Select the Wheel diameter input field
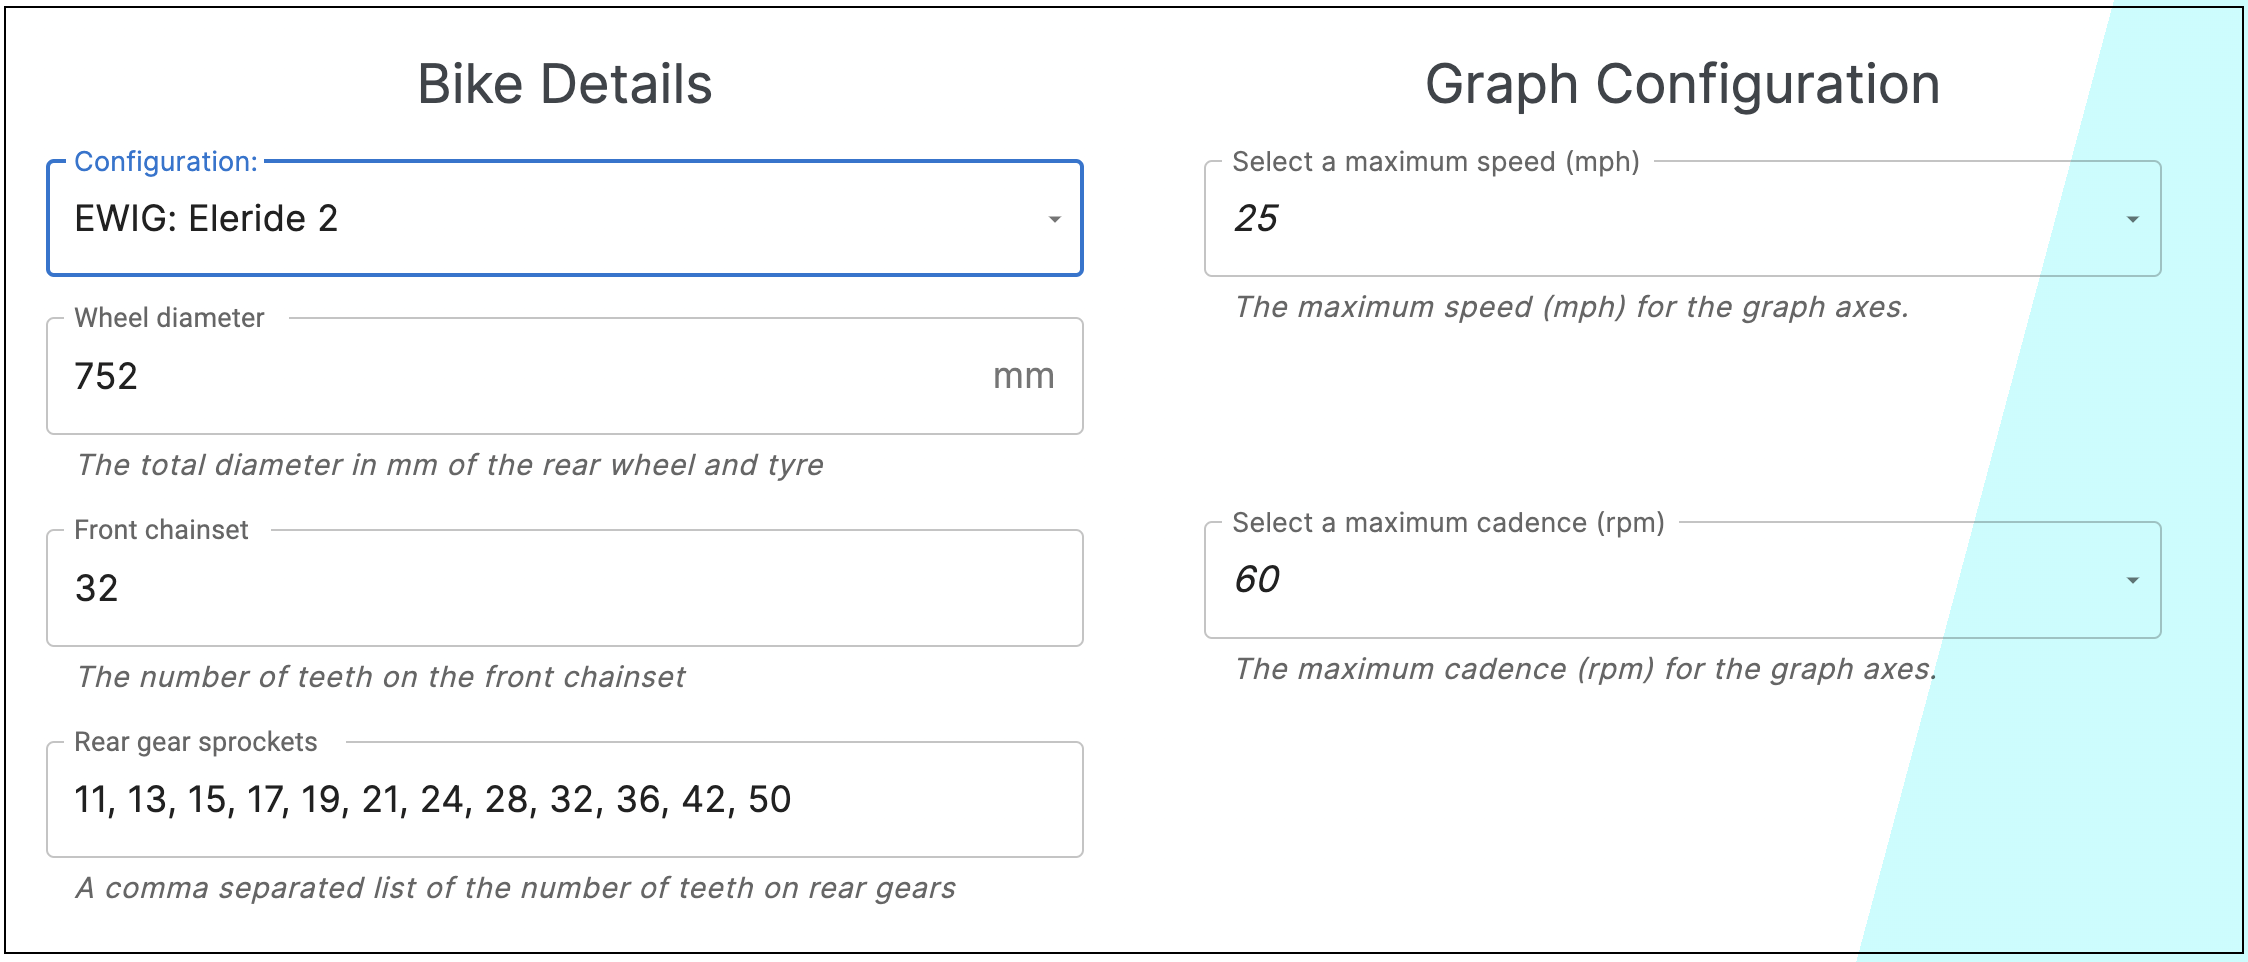The width and height of the screenshot is (2248, 962). tap(500, 376)
